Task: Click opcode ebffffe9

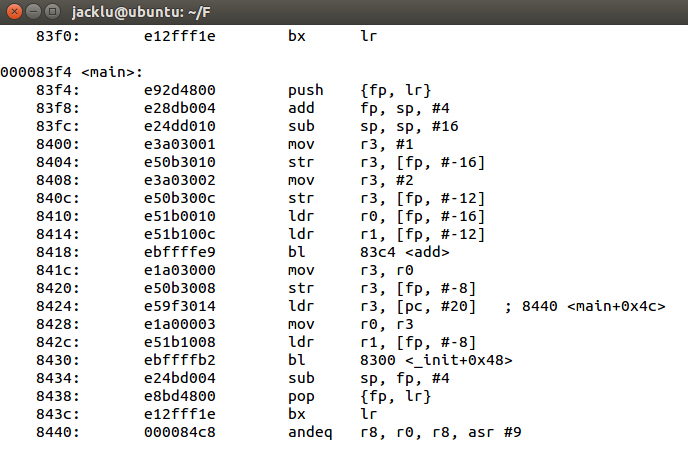Action: coord(179,252)
